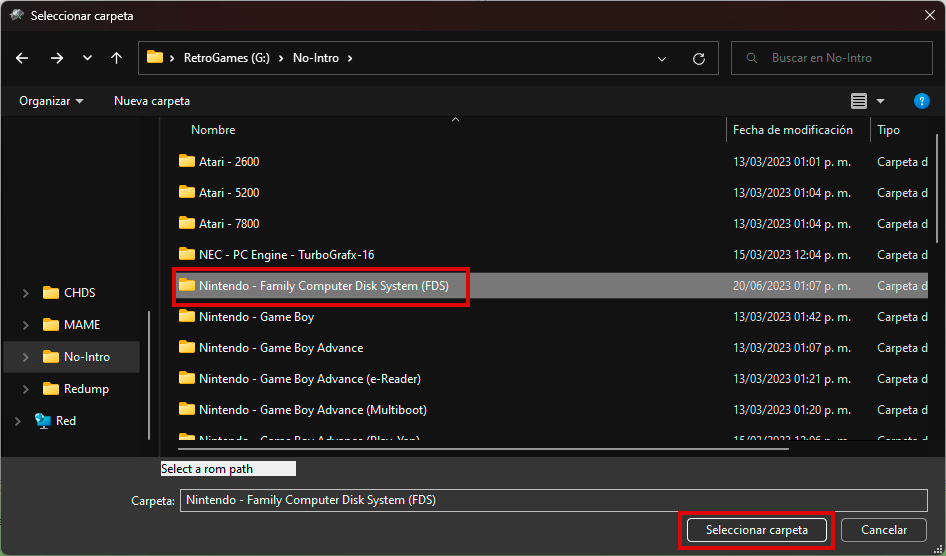The height and width of the screenshot is (556, 946).
Task: Open Red network in navigation pane
Action: click(66, 421)
